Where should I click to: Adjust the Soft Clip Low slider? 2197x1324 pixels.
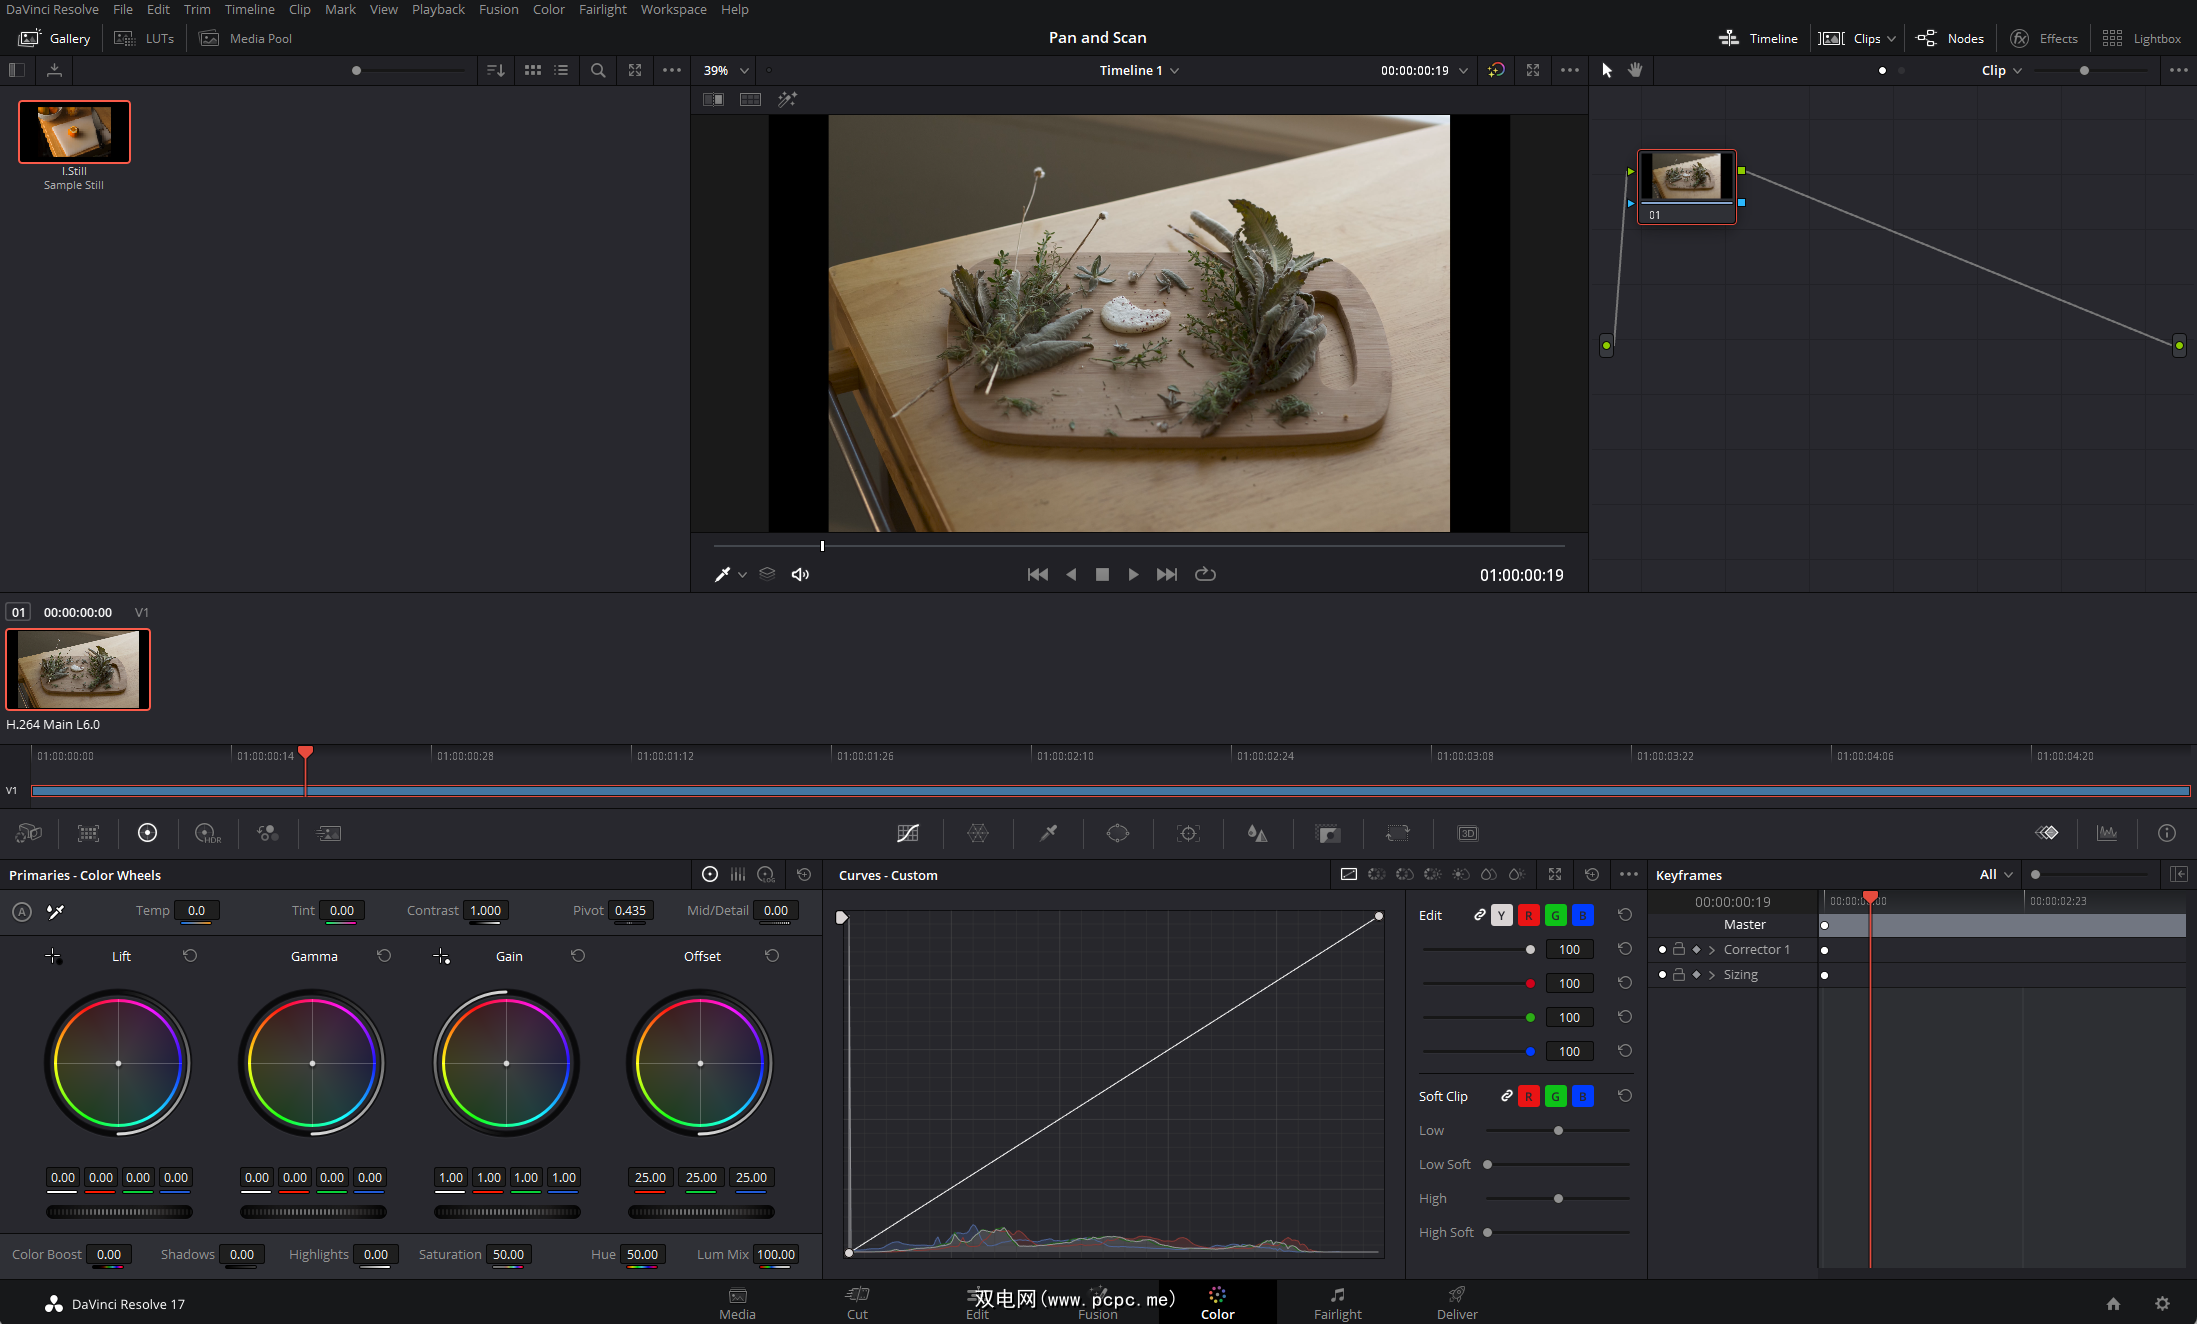[1558, 1130]
